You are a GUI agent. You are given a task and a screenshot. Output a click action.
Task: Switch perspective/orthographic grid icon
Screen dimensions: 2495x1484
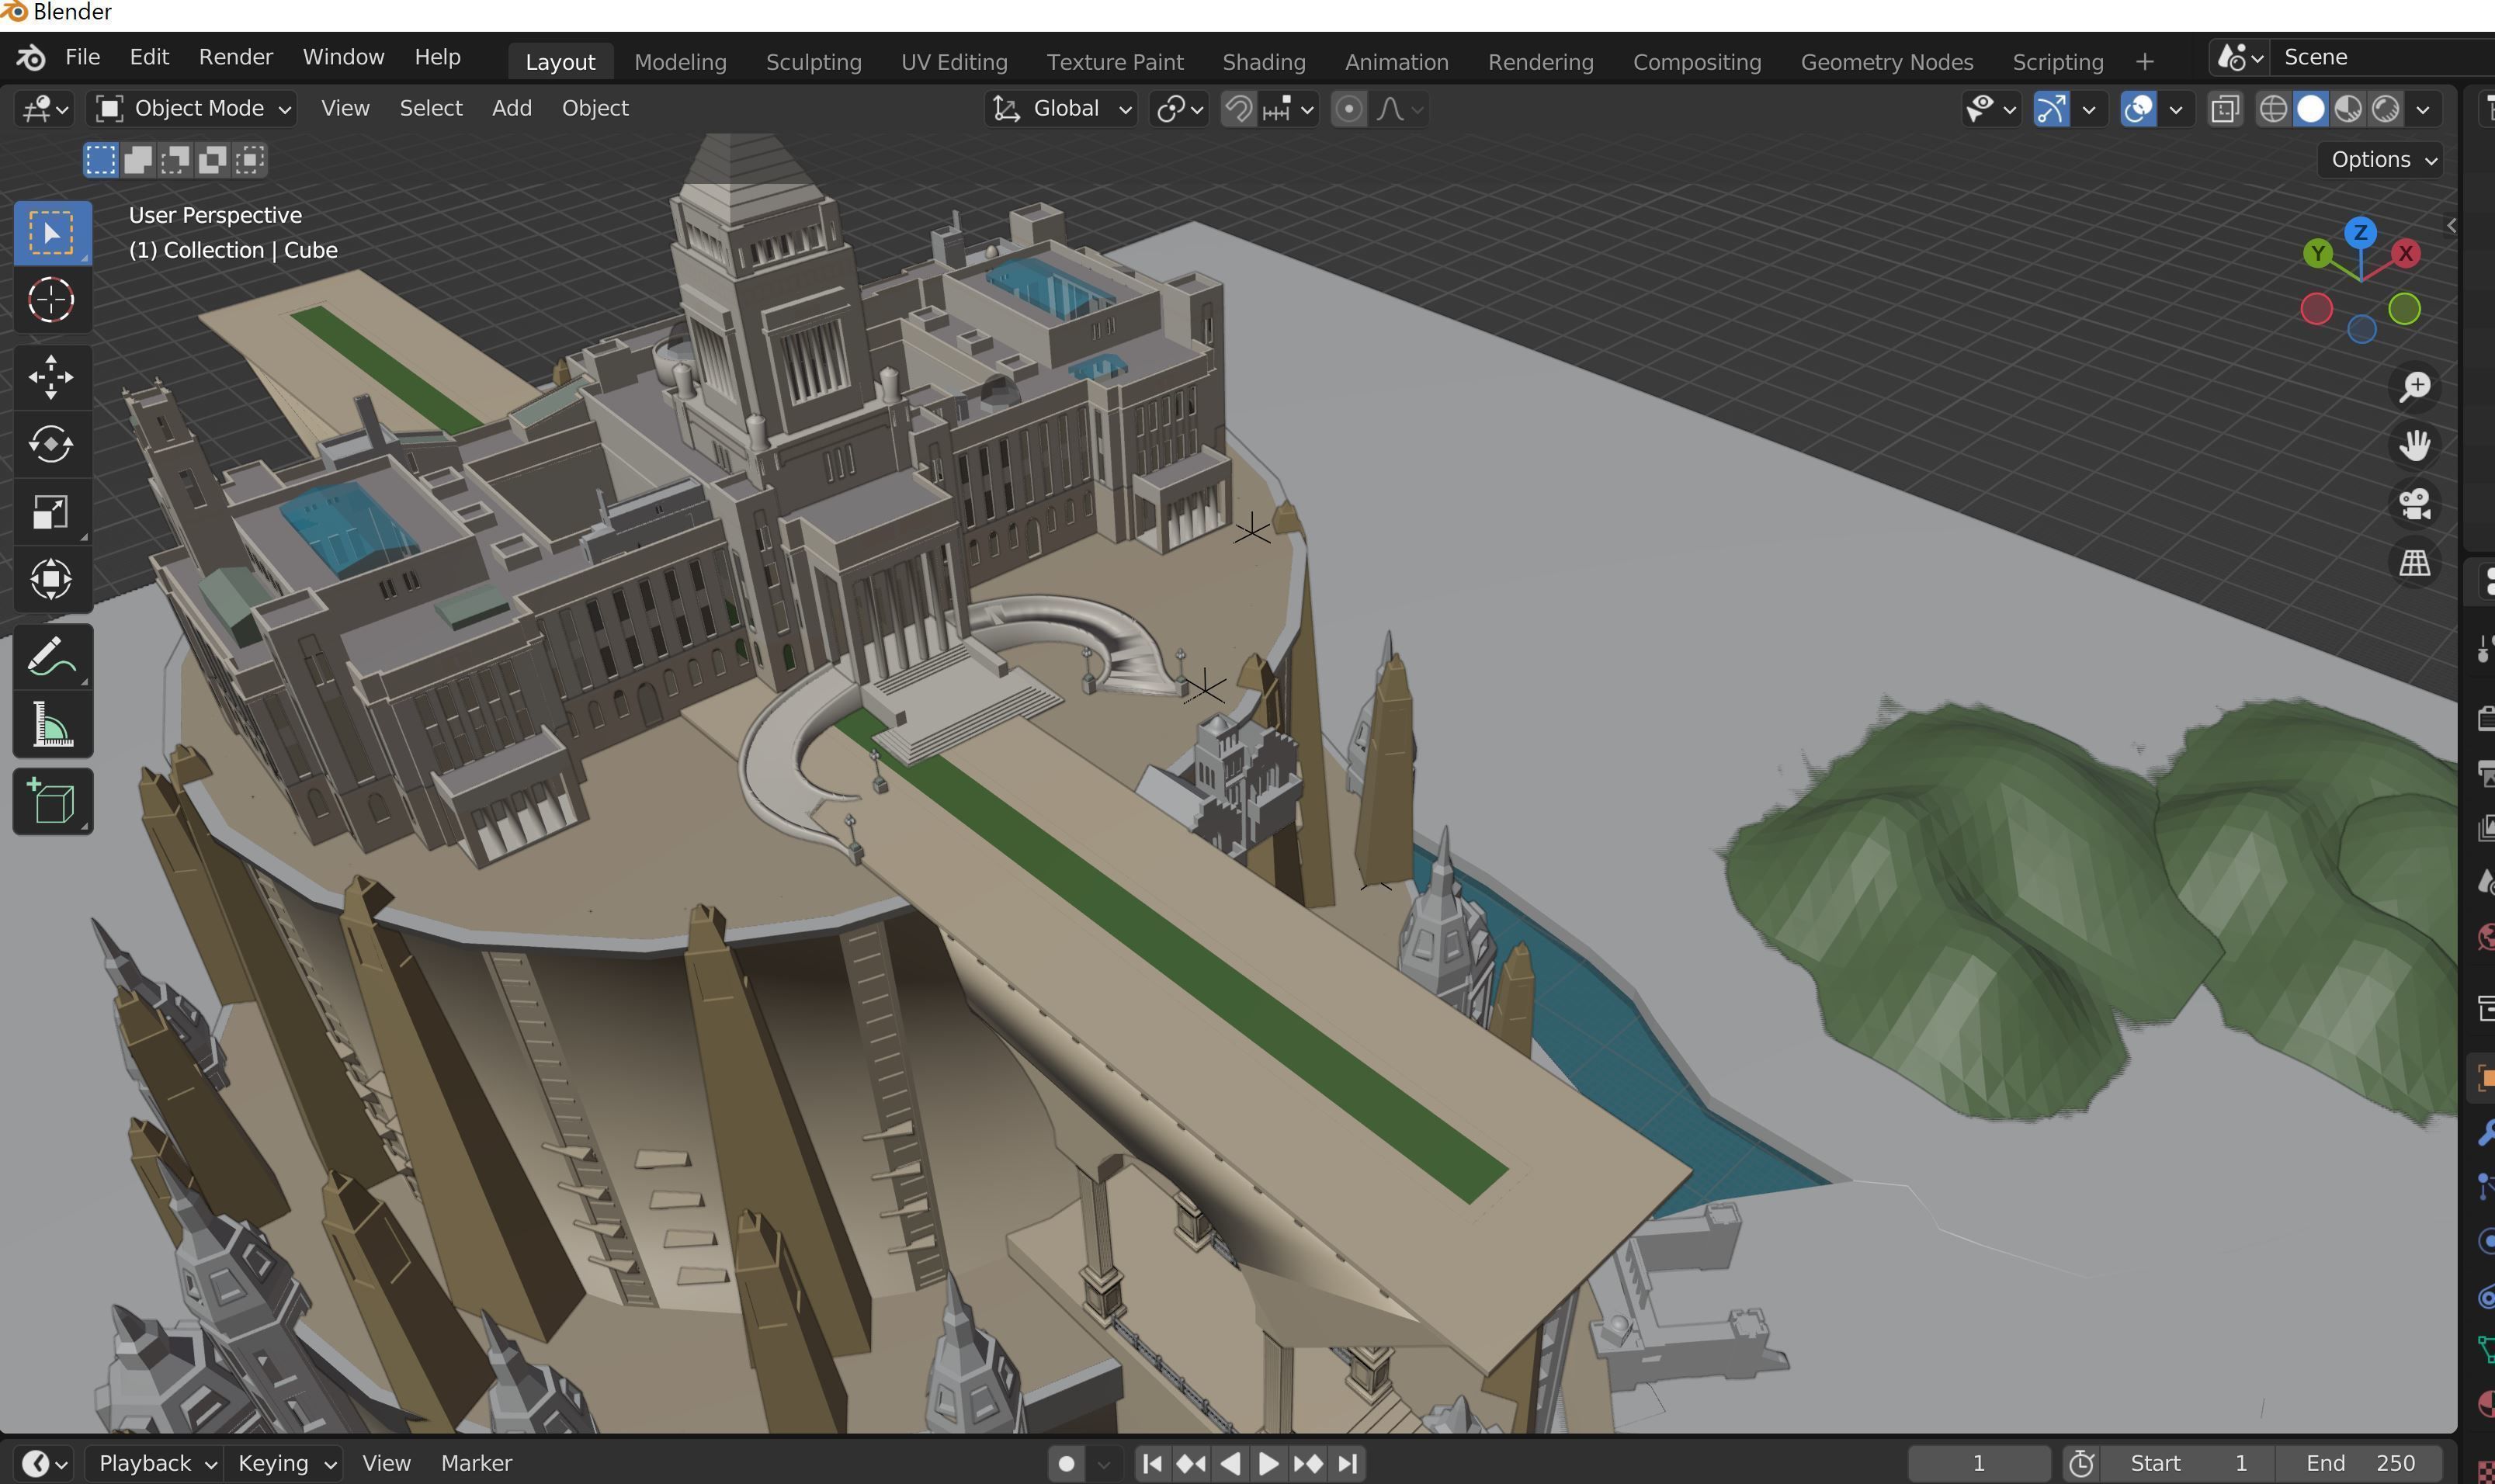click(2415, 563)
